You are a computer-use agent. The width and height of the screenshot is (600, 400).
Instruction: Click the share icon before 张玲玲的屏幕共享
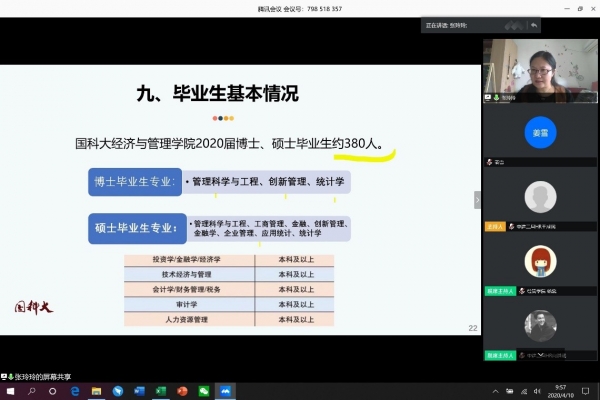[3, 377]
